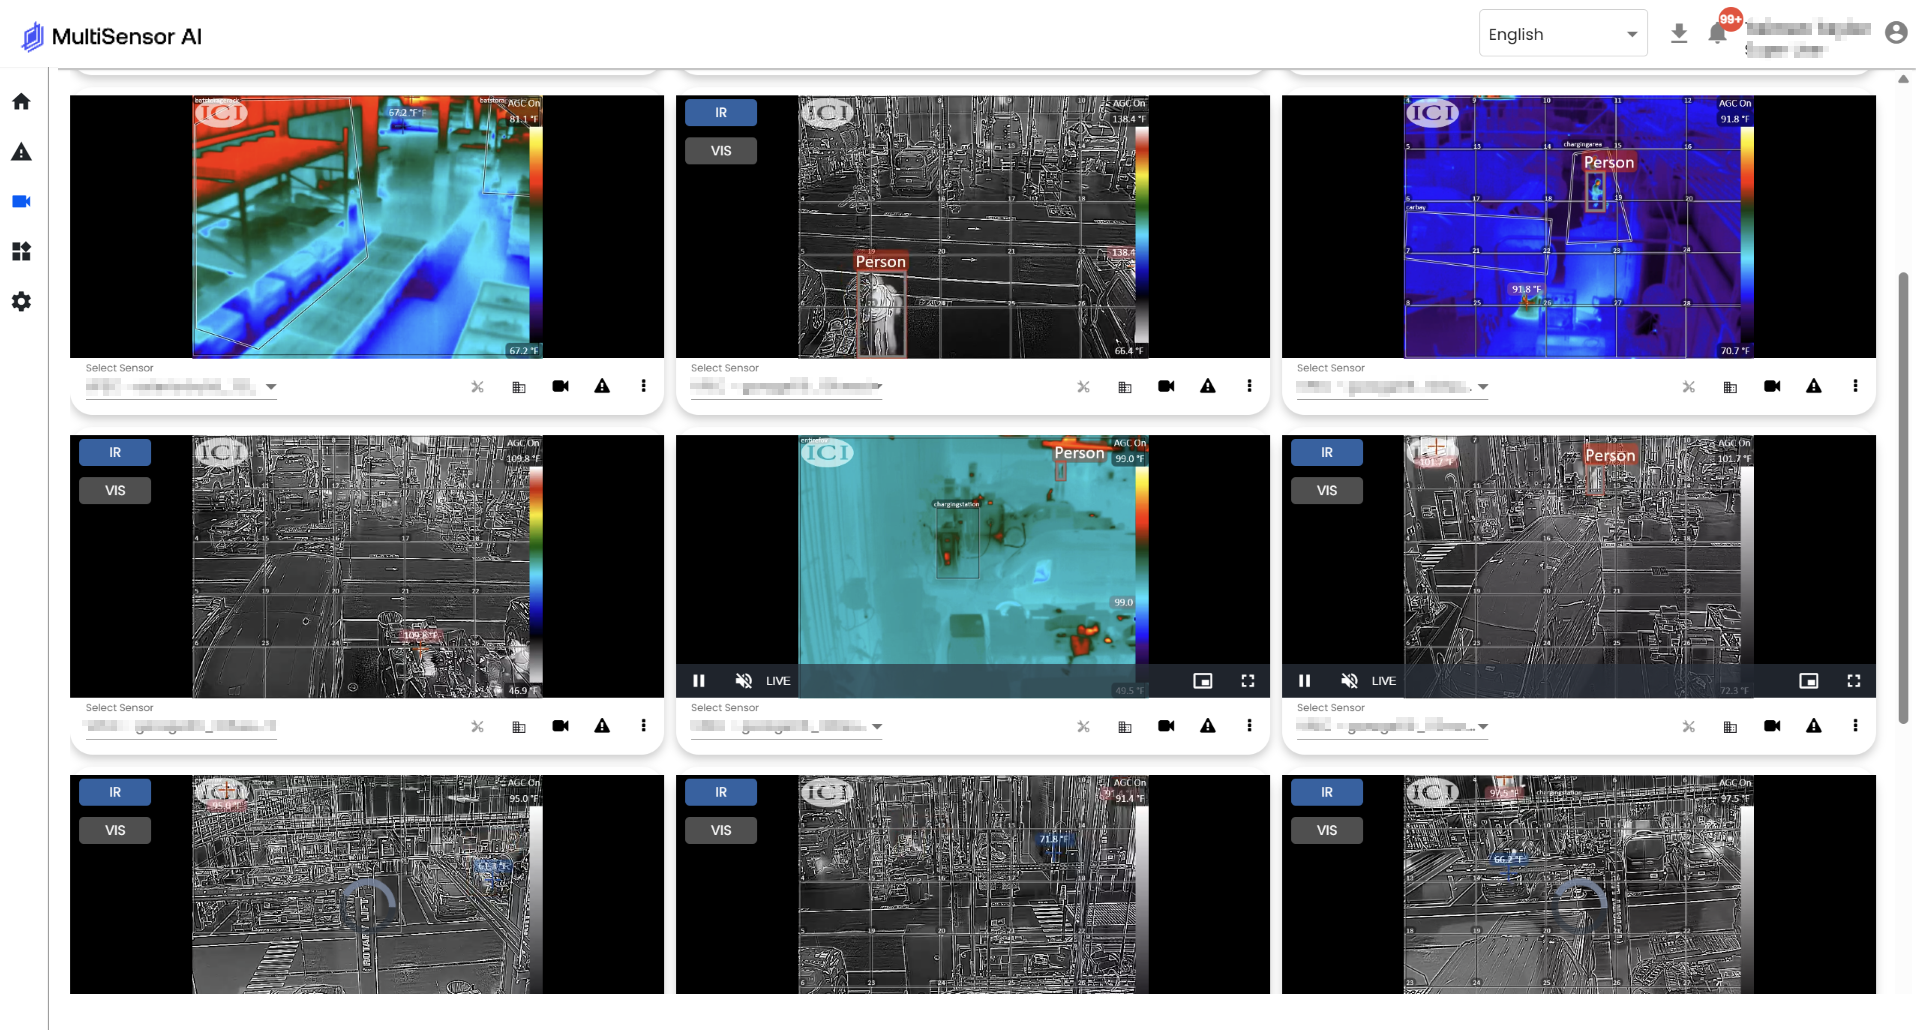Switch the bottom-right feed to VIS mode

(1326, 830)
